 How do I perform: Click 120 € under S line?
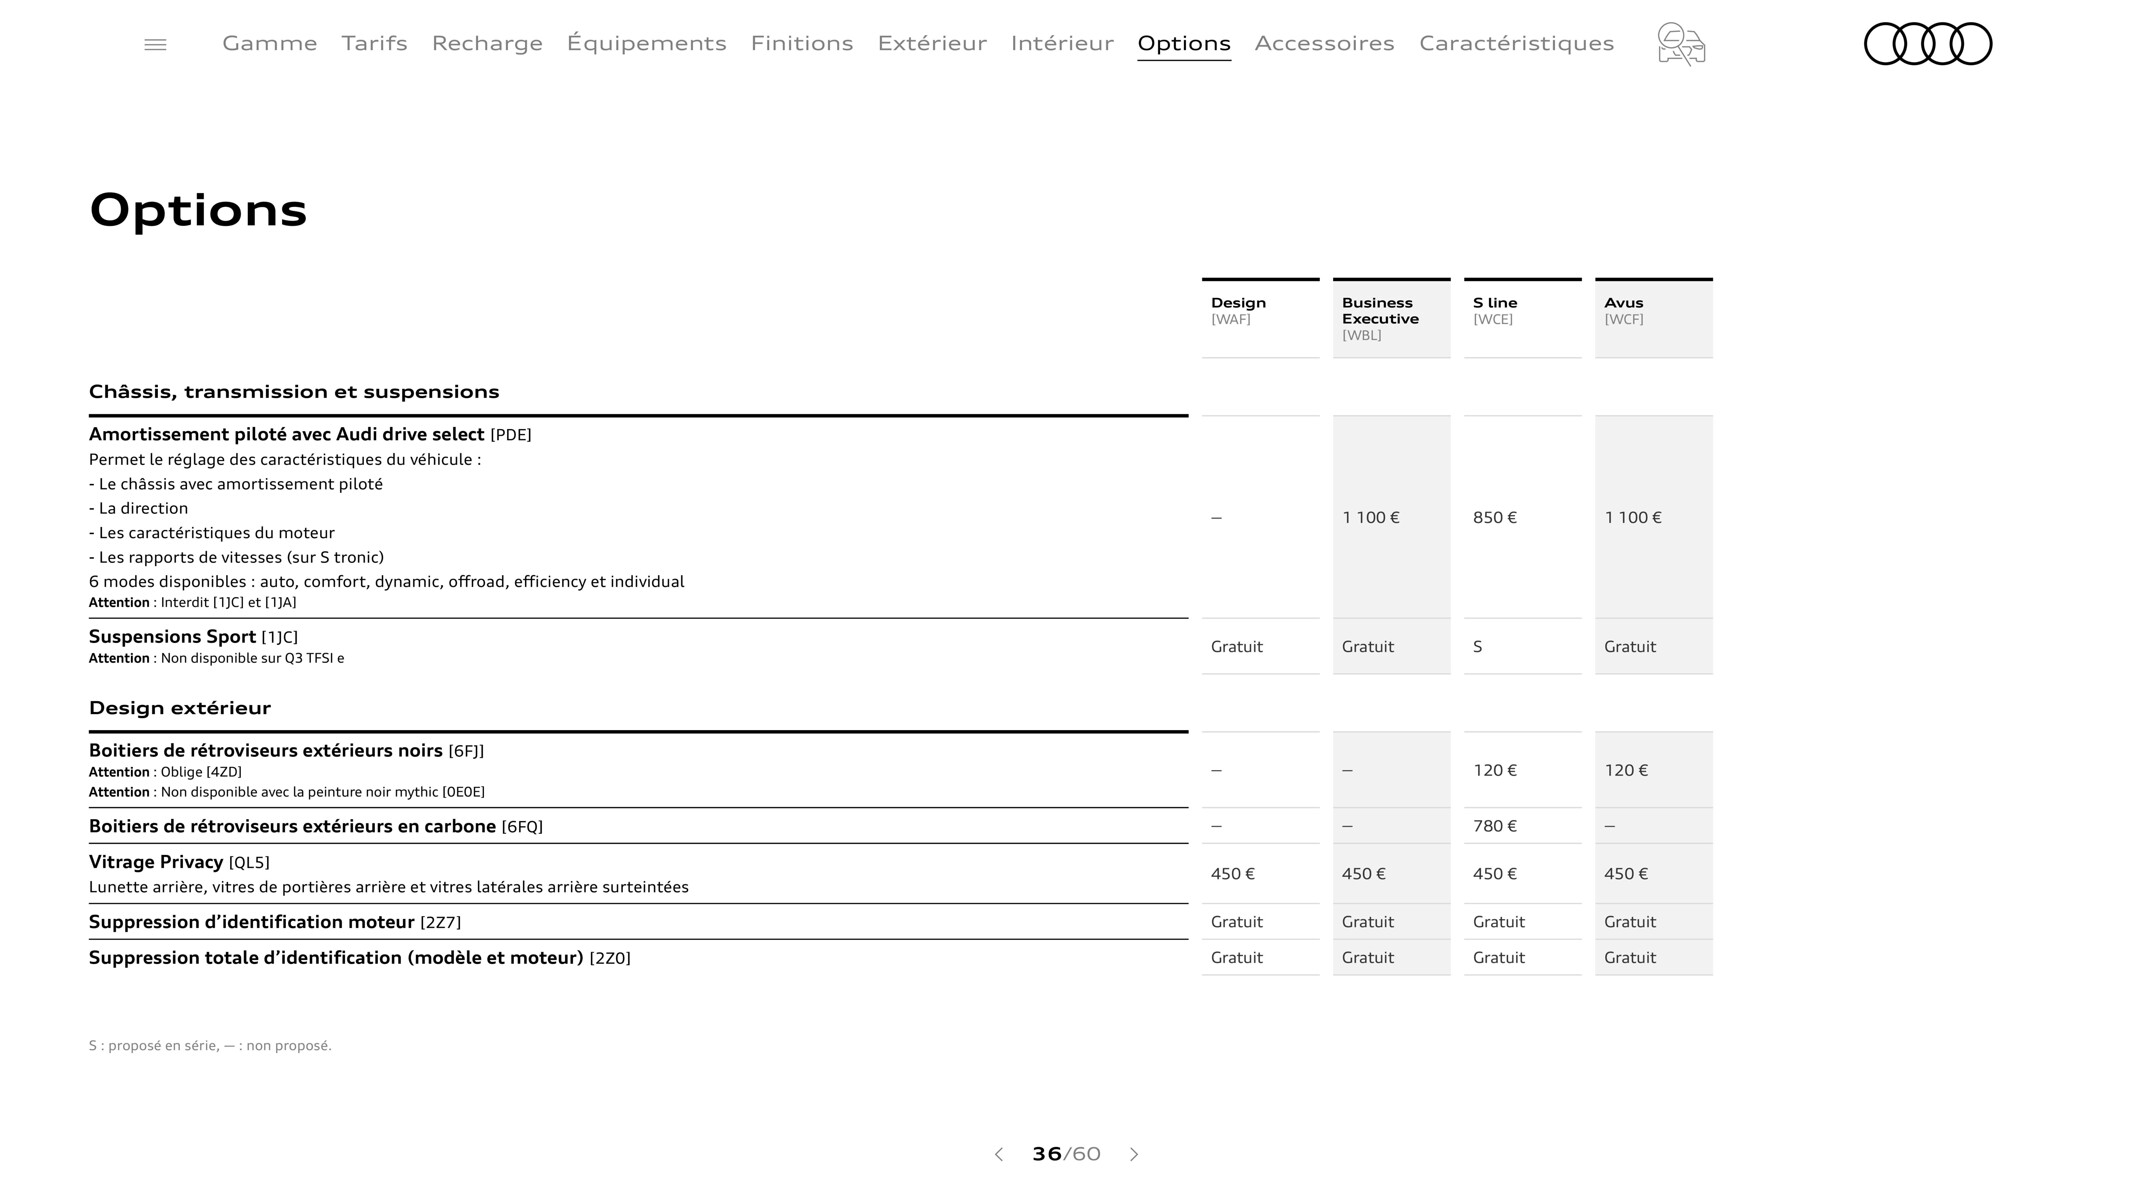click(1495, 770)
